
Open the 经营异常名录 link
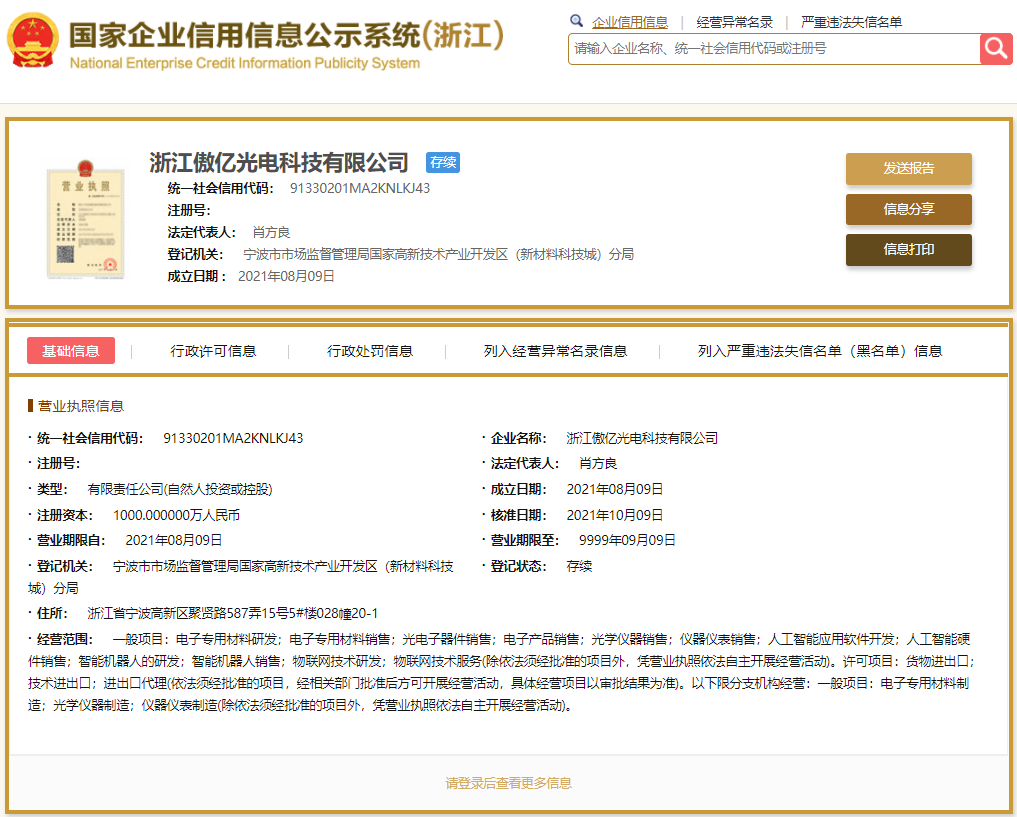(734, 22)
